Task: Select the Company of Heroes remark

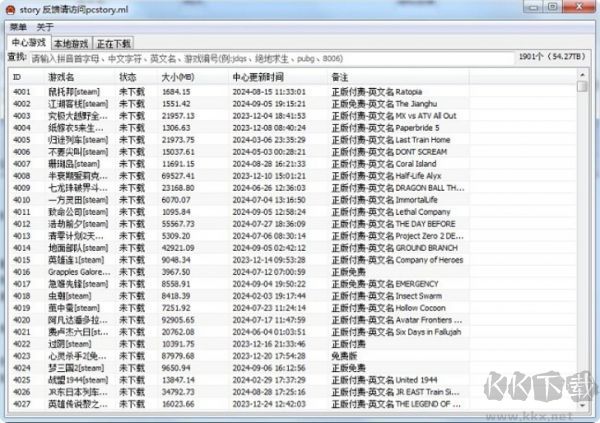Action: (397, 260)
